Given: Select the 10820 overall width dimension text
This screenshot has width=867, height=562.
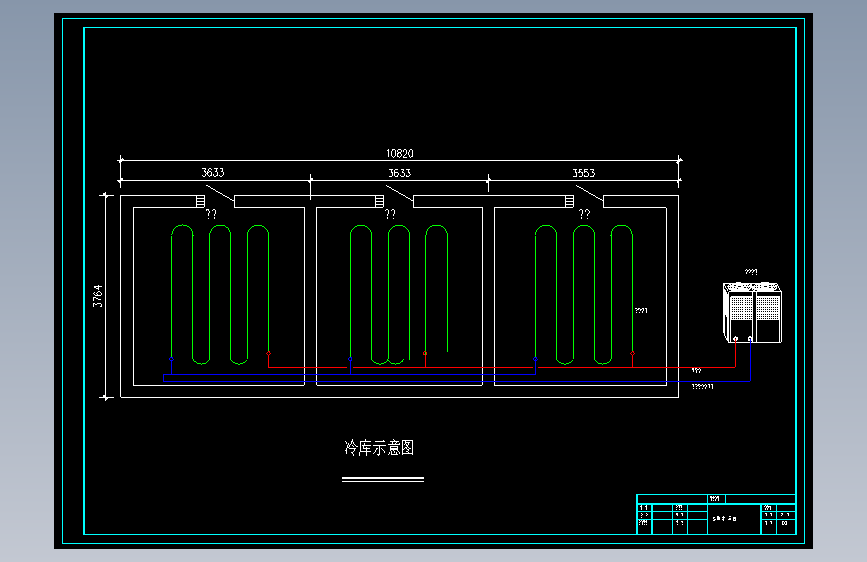Looking at the screenshot, I should click(400, 153).
